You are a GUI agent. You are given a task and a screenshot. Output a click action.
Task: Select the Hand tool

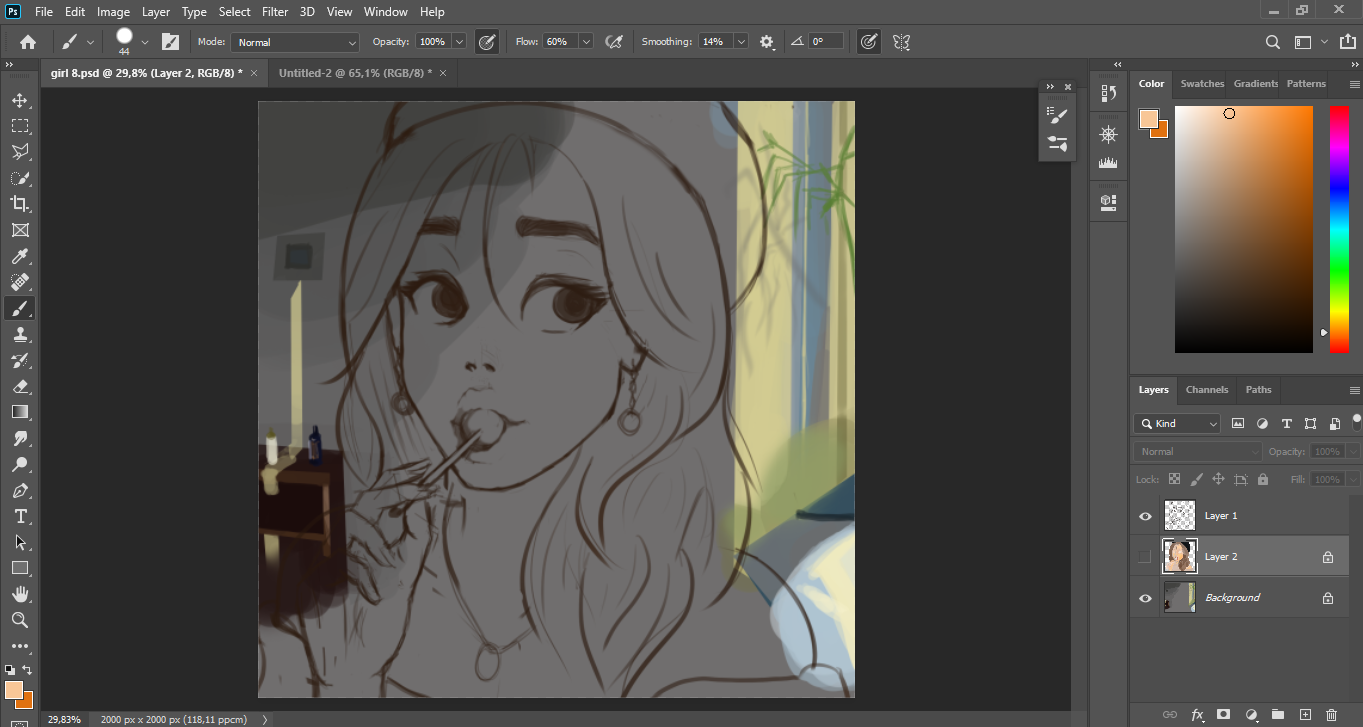pos(20,594)
